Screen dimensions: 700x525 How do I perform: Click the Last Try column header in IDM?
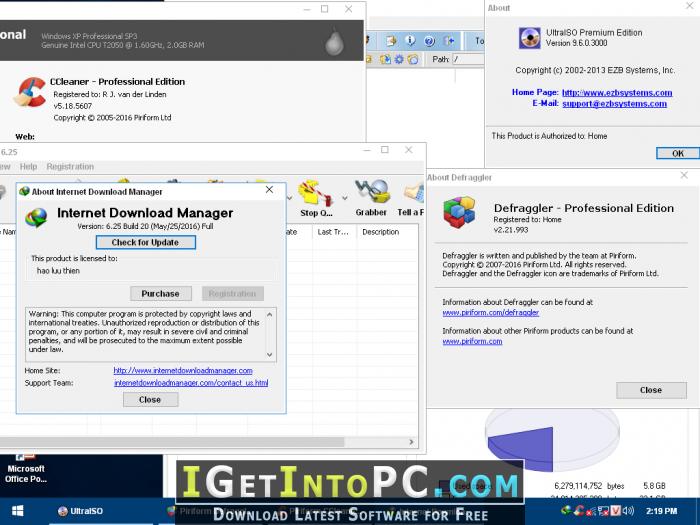point(333,232)
